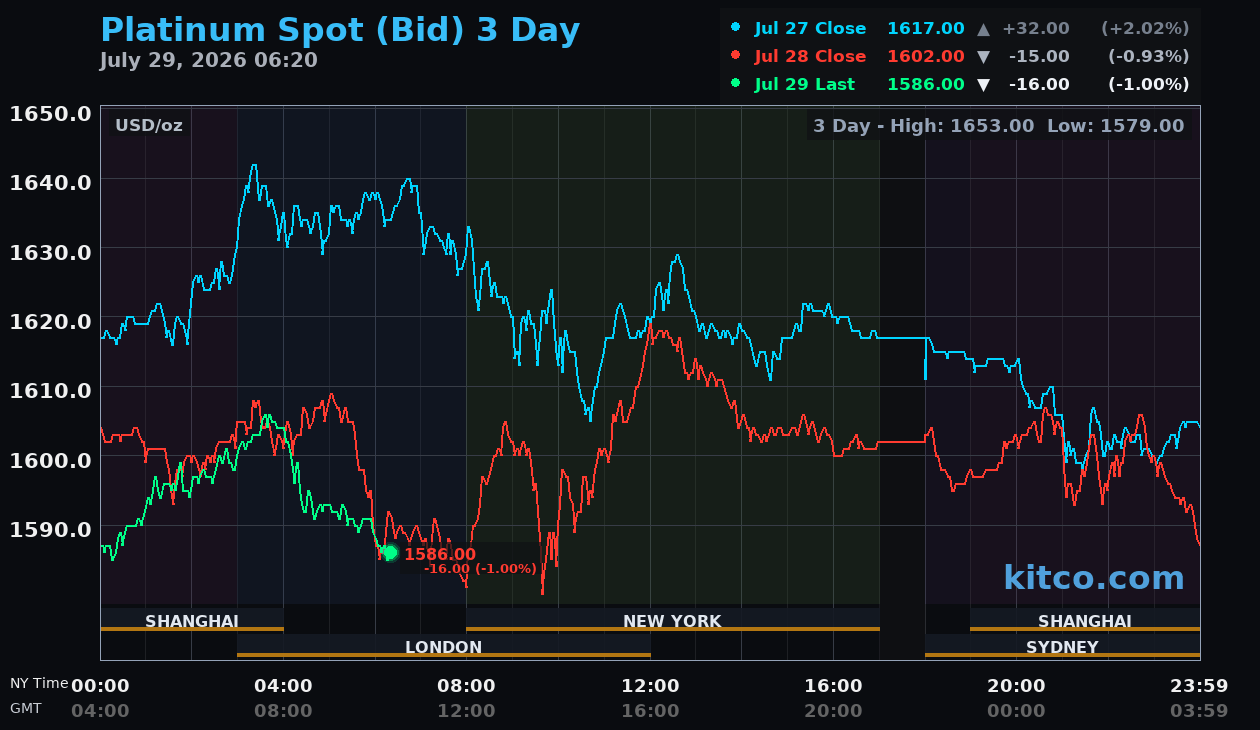This screenshot has height=730, width=1260.
Task: Click the 08:00 NY time tick
Action: pos(466,686)
